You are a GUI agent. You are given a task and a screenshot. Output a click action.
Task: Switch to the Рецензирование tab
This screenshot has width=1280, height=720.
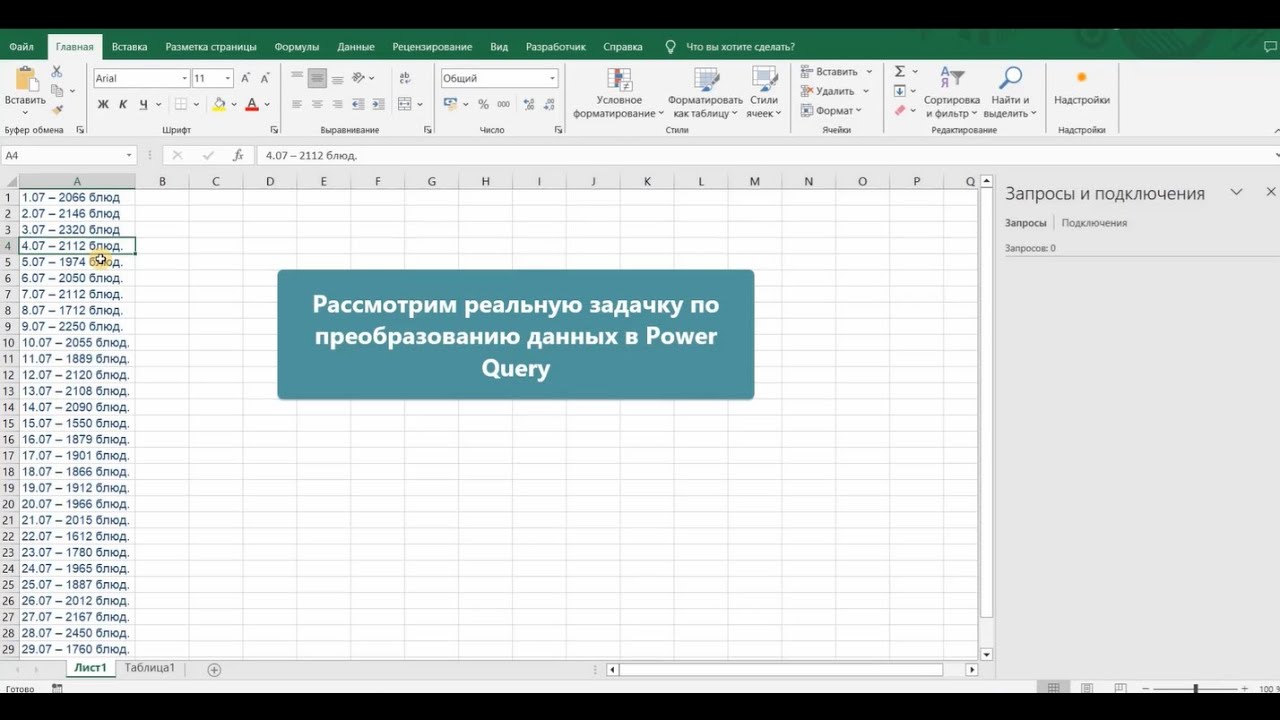[432, 47]
